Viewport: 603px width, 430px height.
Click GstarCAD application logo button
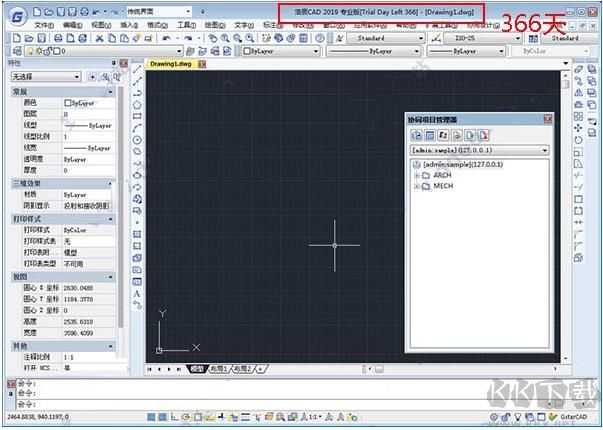(17, 17)
